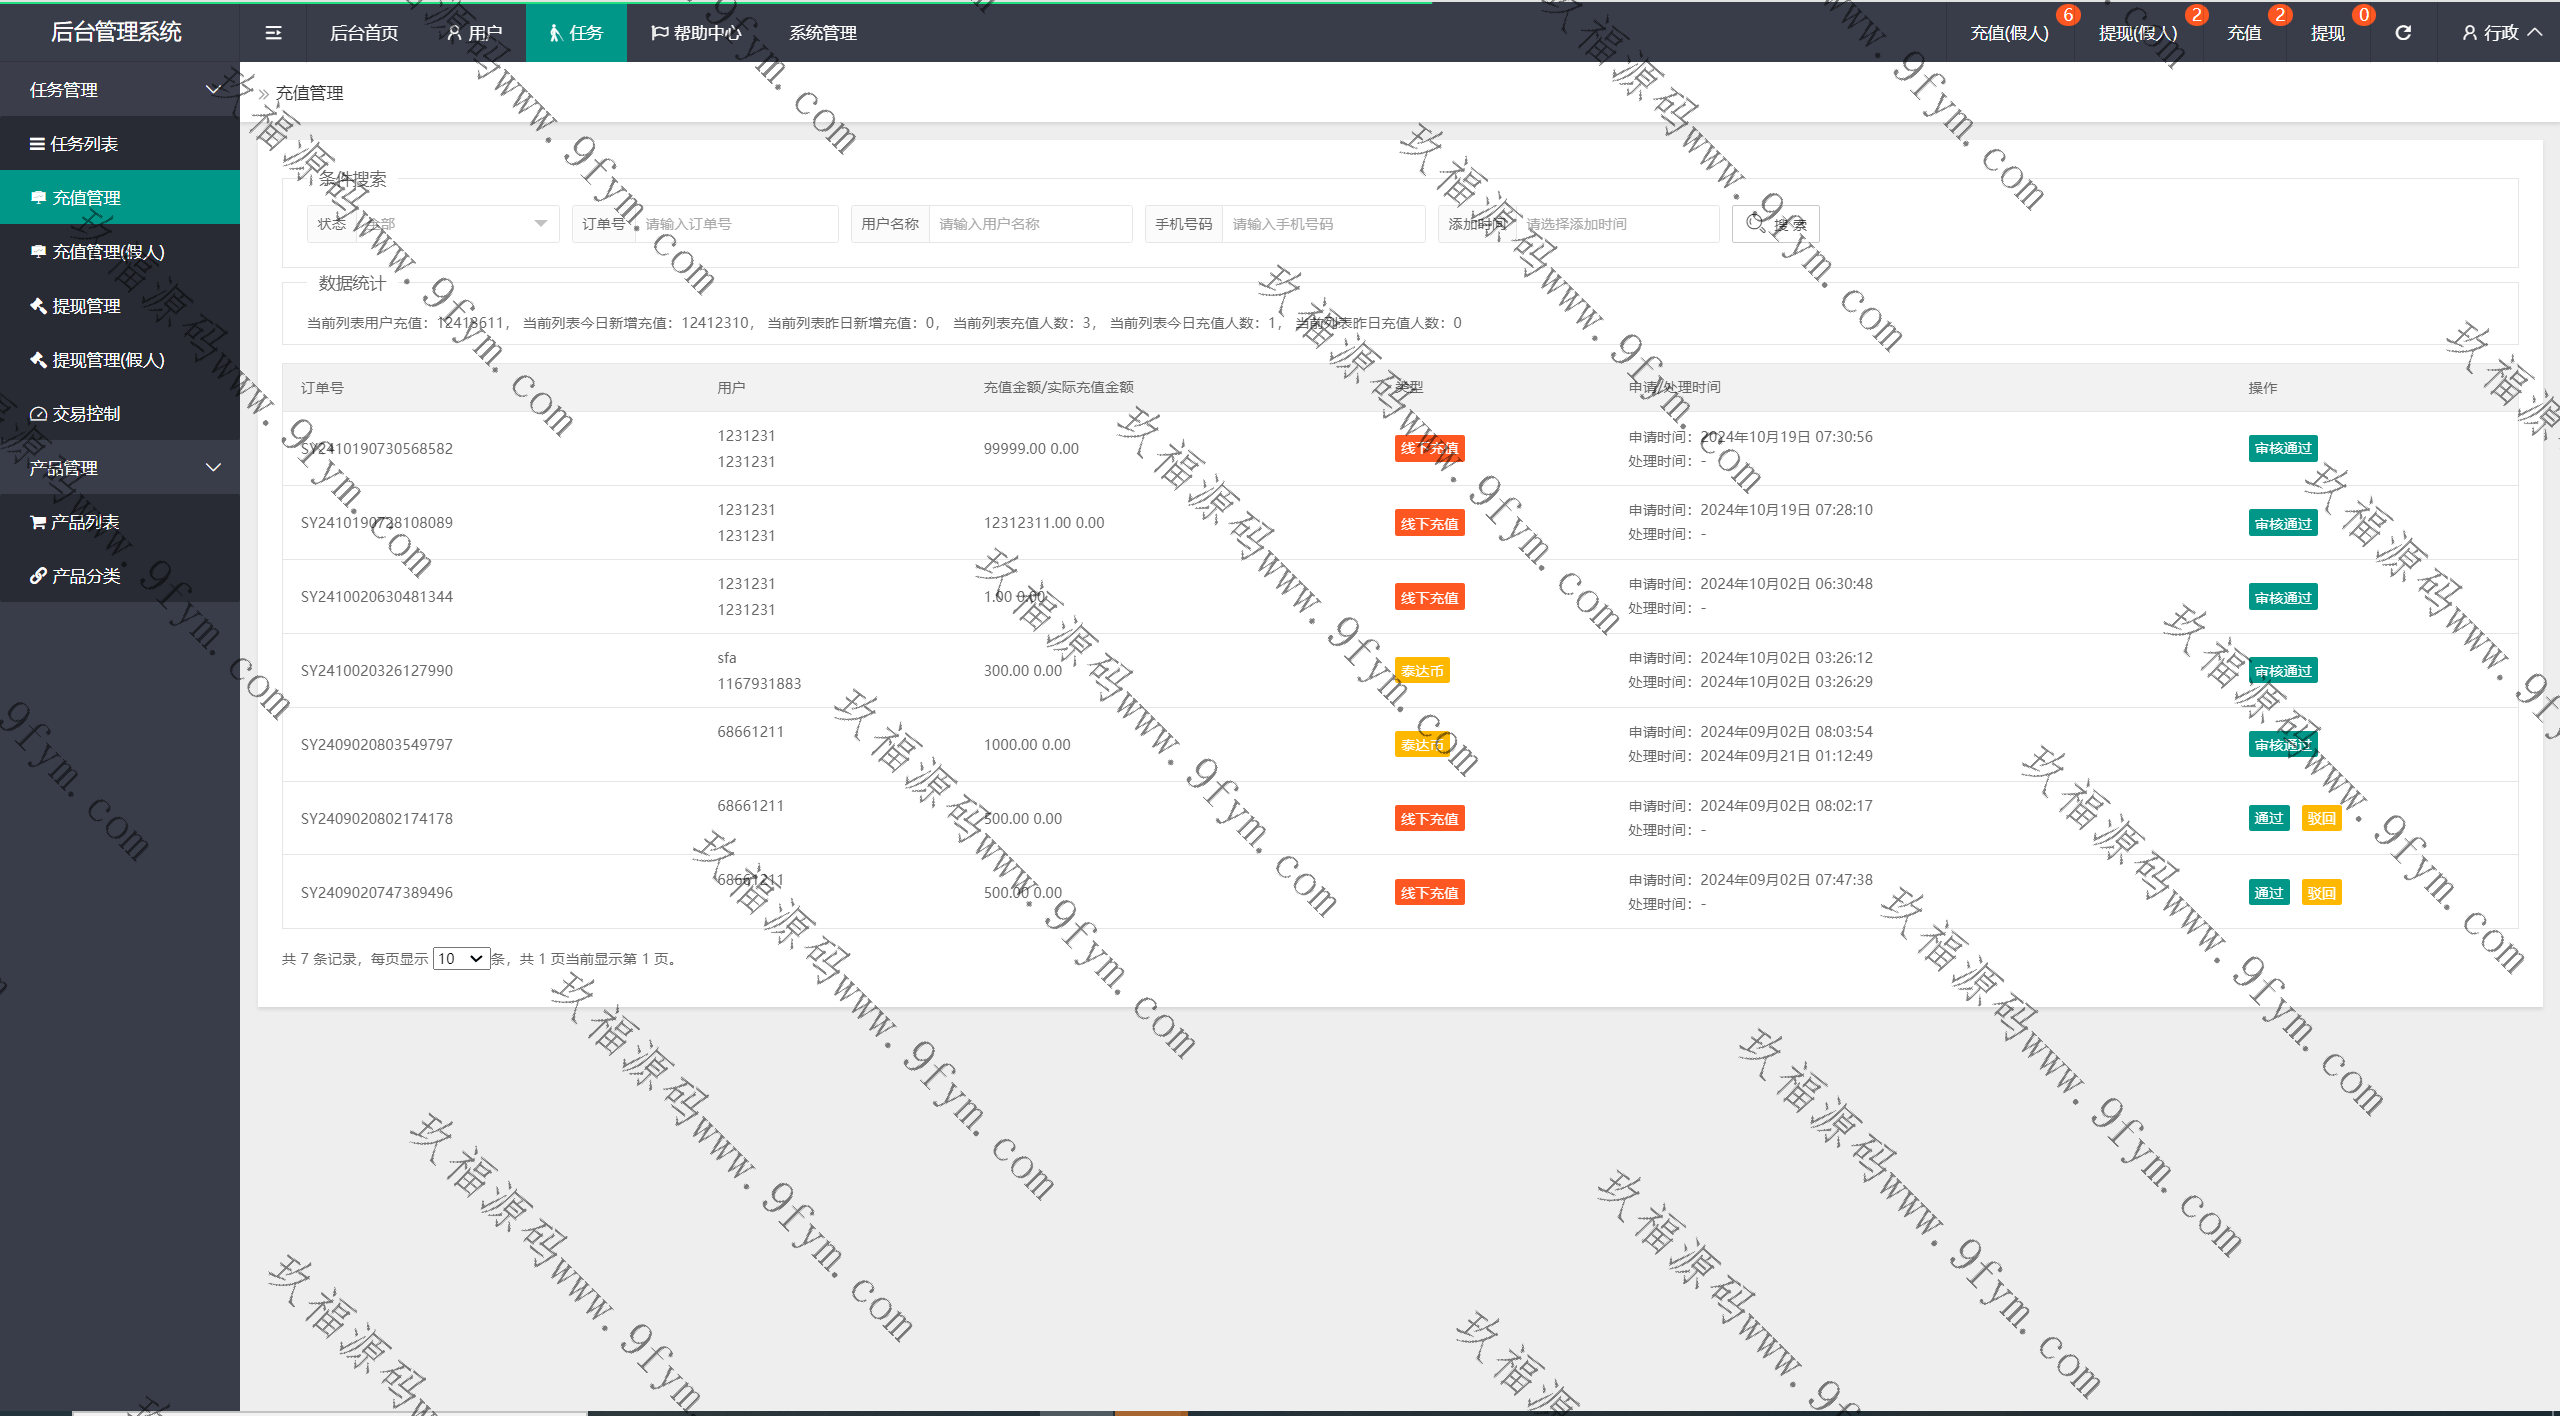Click the 添加时间 date picker field
The width and height of the screenshot is (2560, 1416).
tap(1615, 224)
